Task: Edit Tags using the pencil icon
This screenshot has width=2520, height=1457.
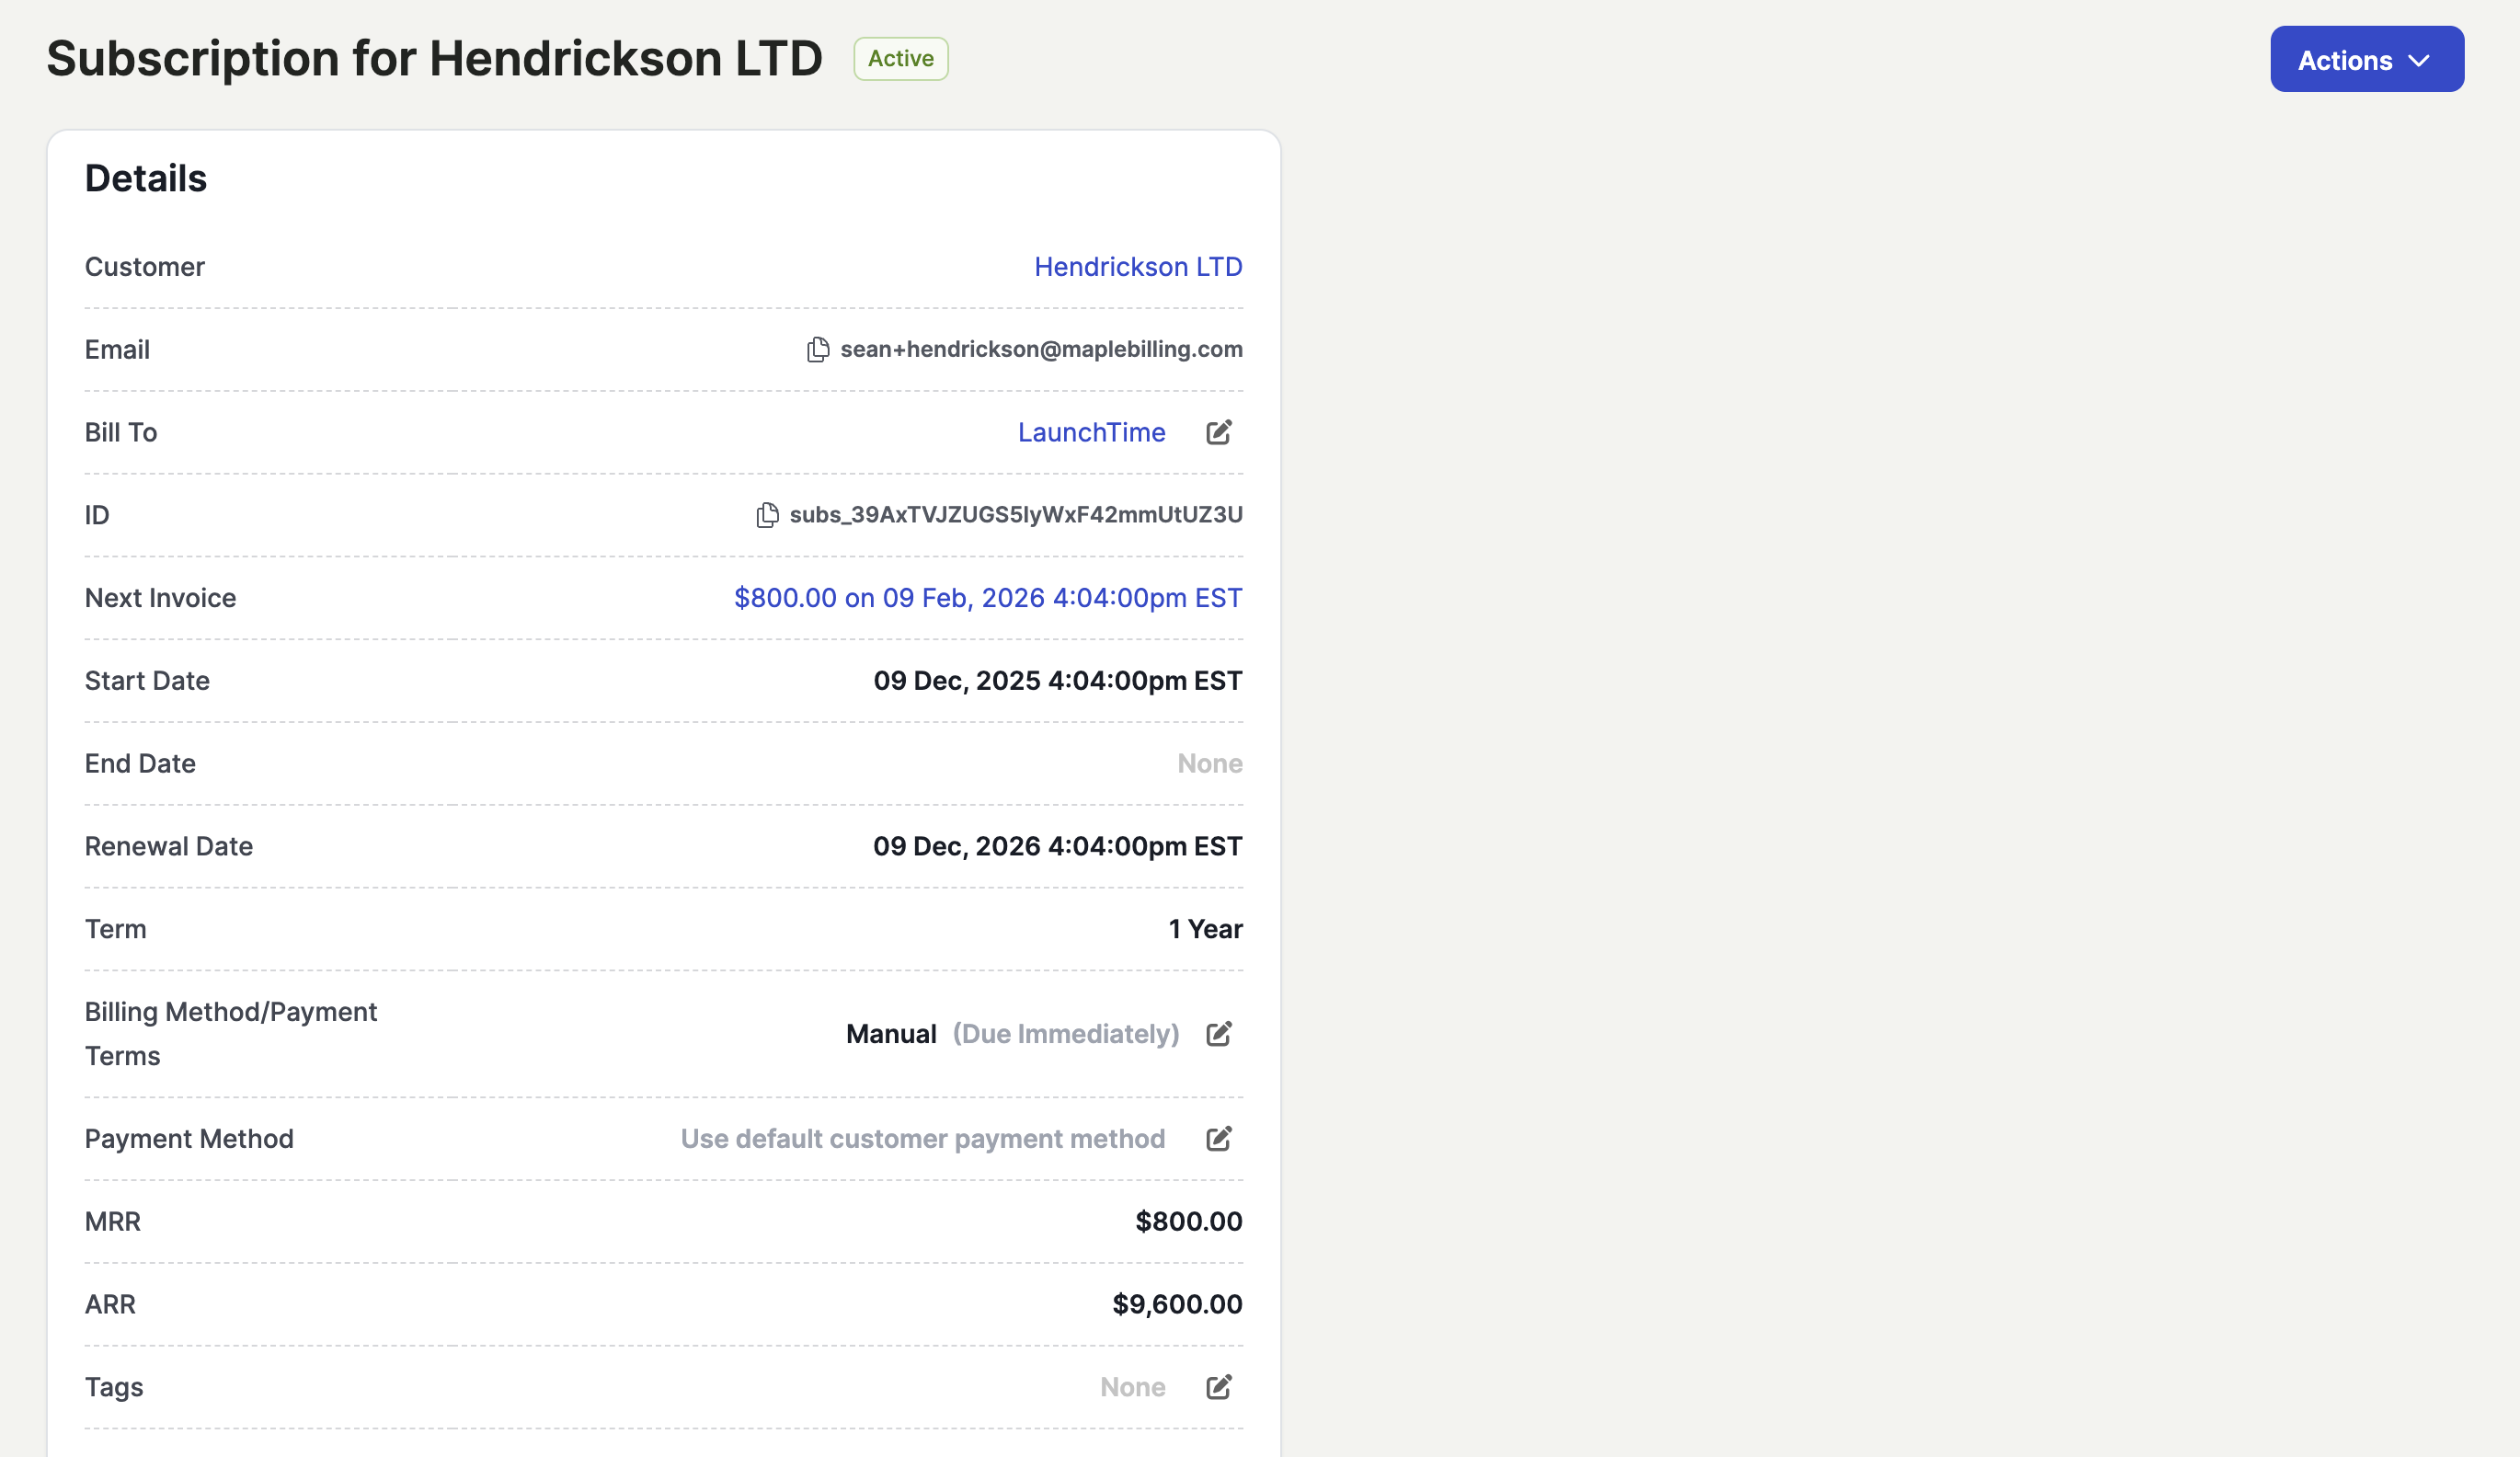Action: 1218,1386
